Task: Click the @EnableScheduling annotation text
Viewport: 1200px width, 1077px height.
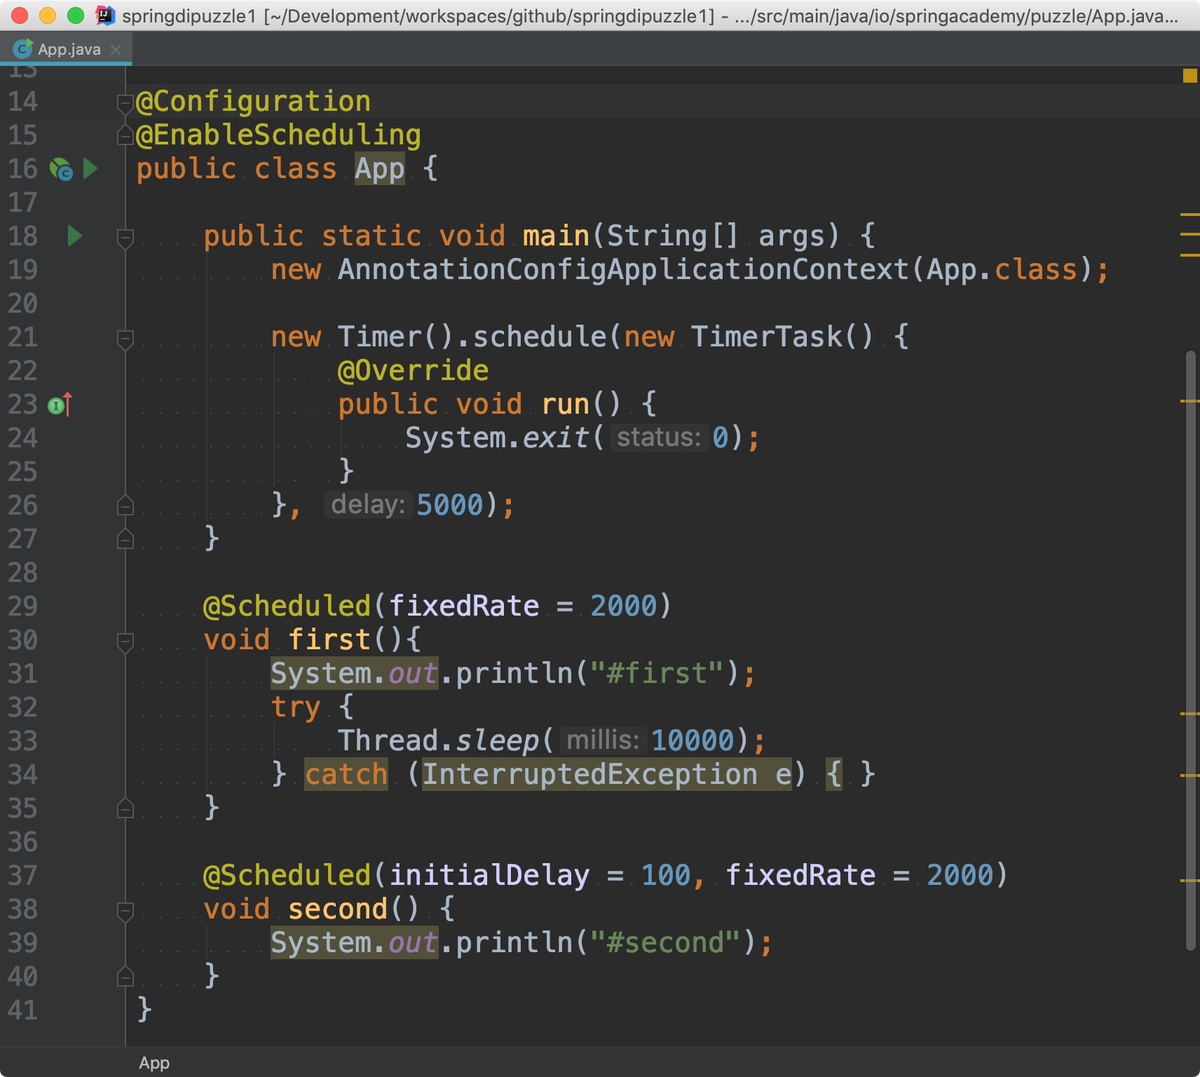Action: coord(279,135)
